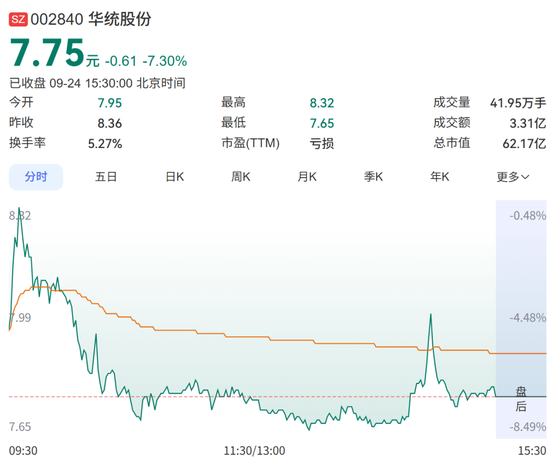The height and width of the screenshot is (464, 550).
Task: Click the percent change -7.30%
Action: 165,61
